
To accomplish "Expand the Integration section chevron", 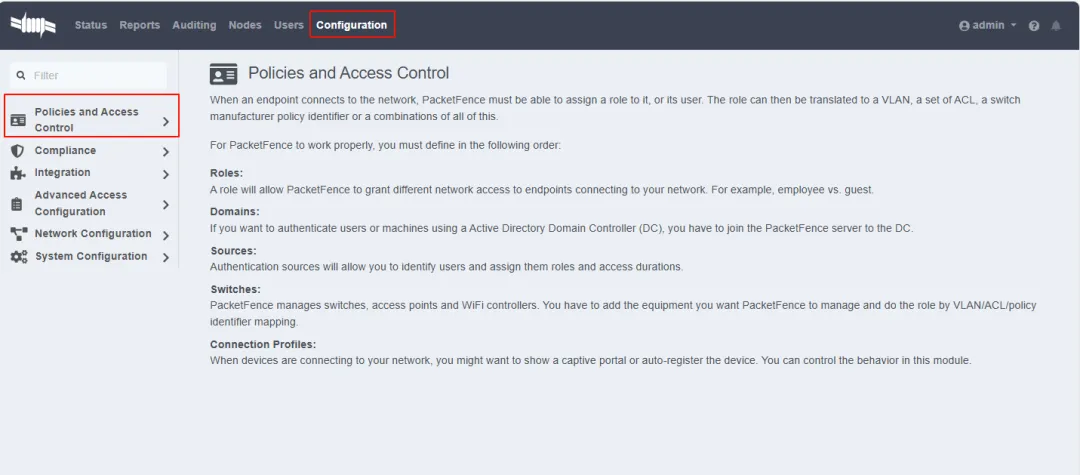I will coord(166,174).
